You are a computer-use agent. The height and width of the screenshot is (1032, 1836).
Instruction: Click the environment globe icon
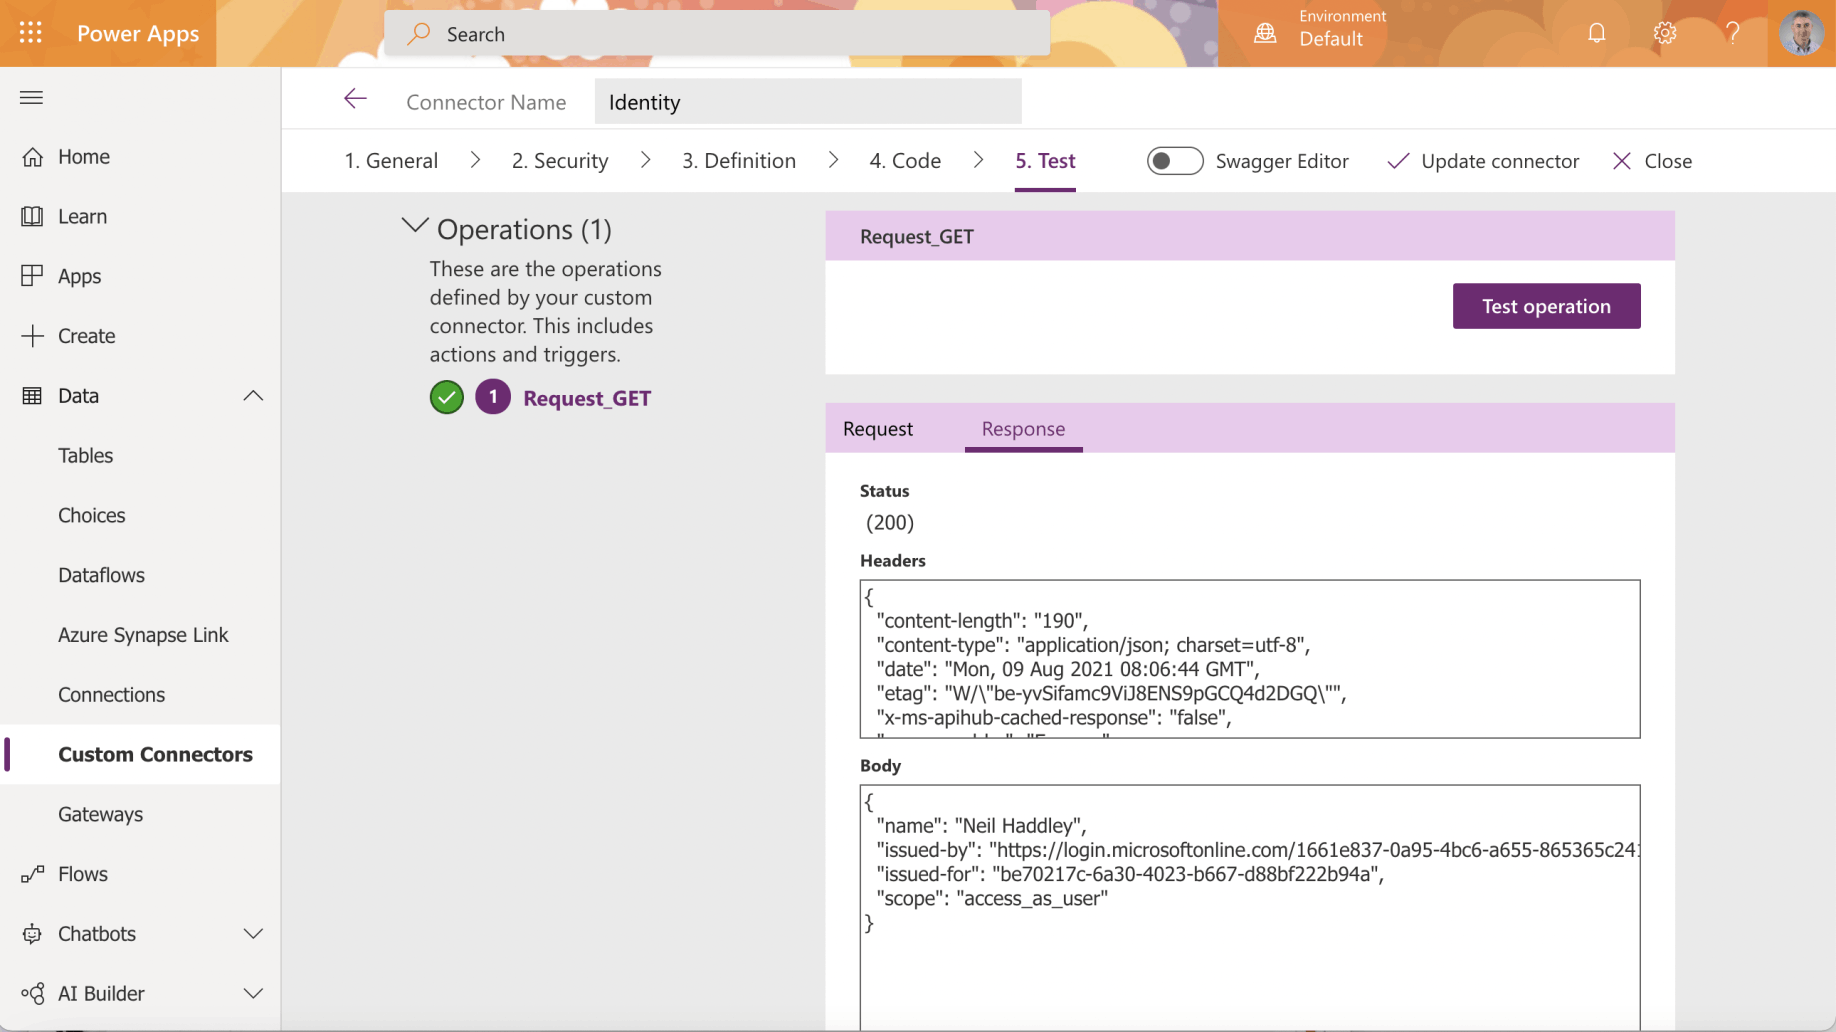tap(1265, 33)
